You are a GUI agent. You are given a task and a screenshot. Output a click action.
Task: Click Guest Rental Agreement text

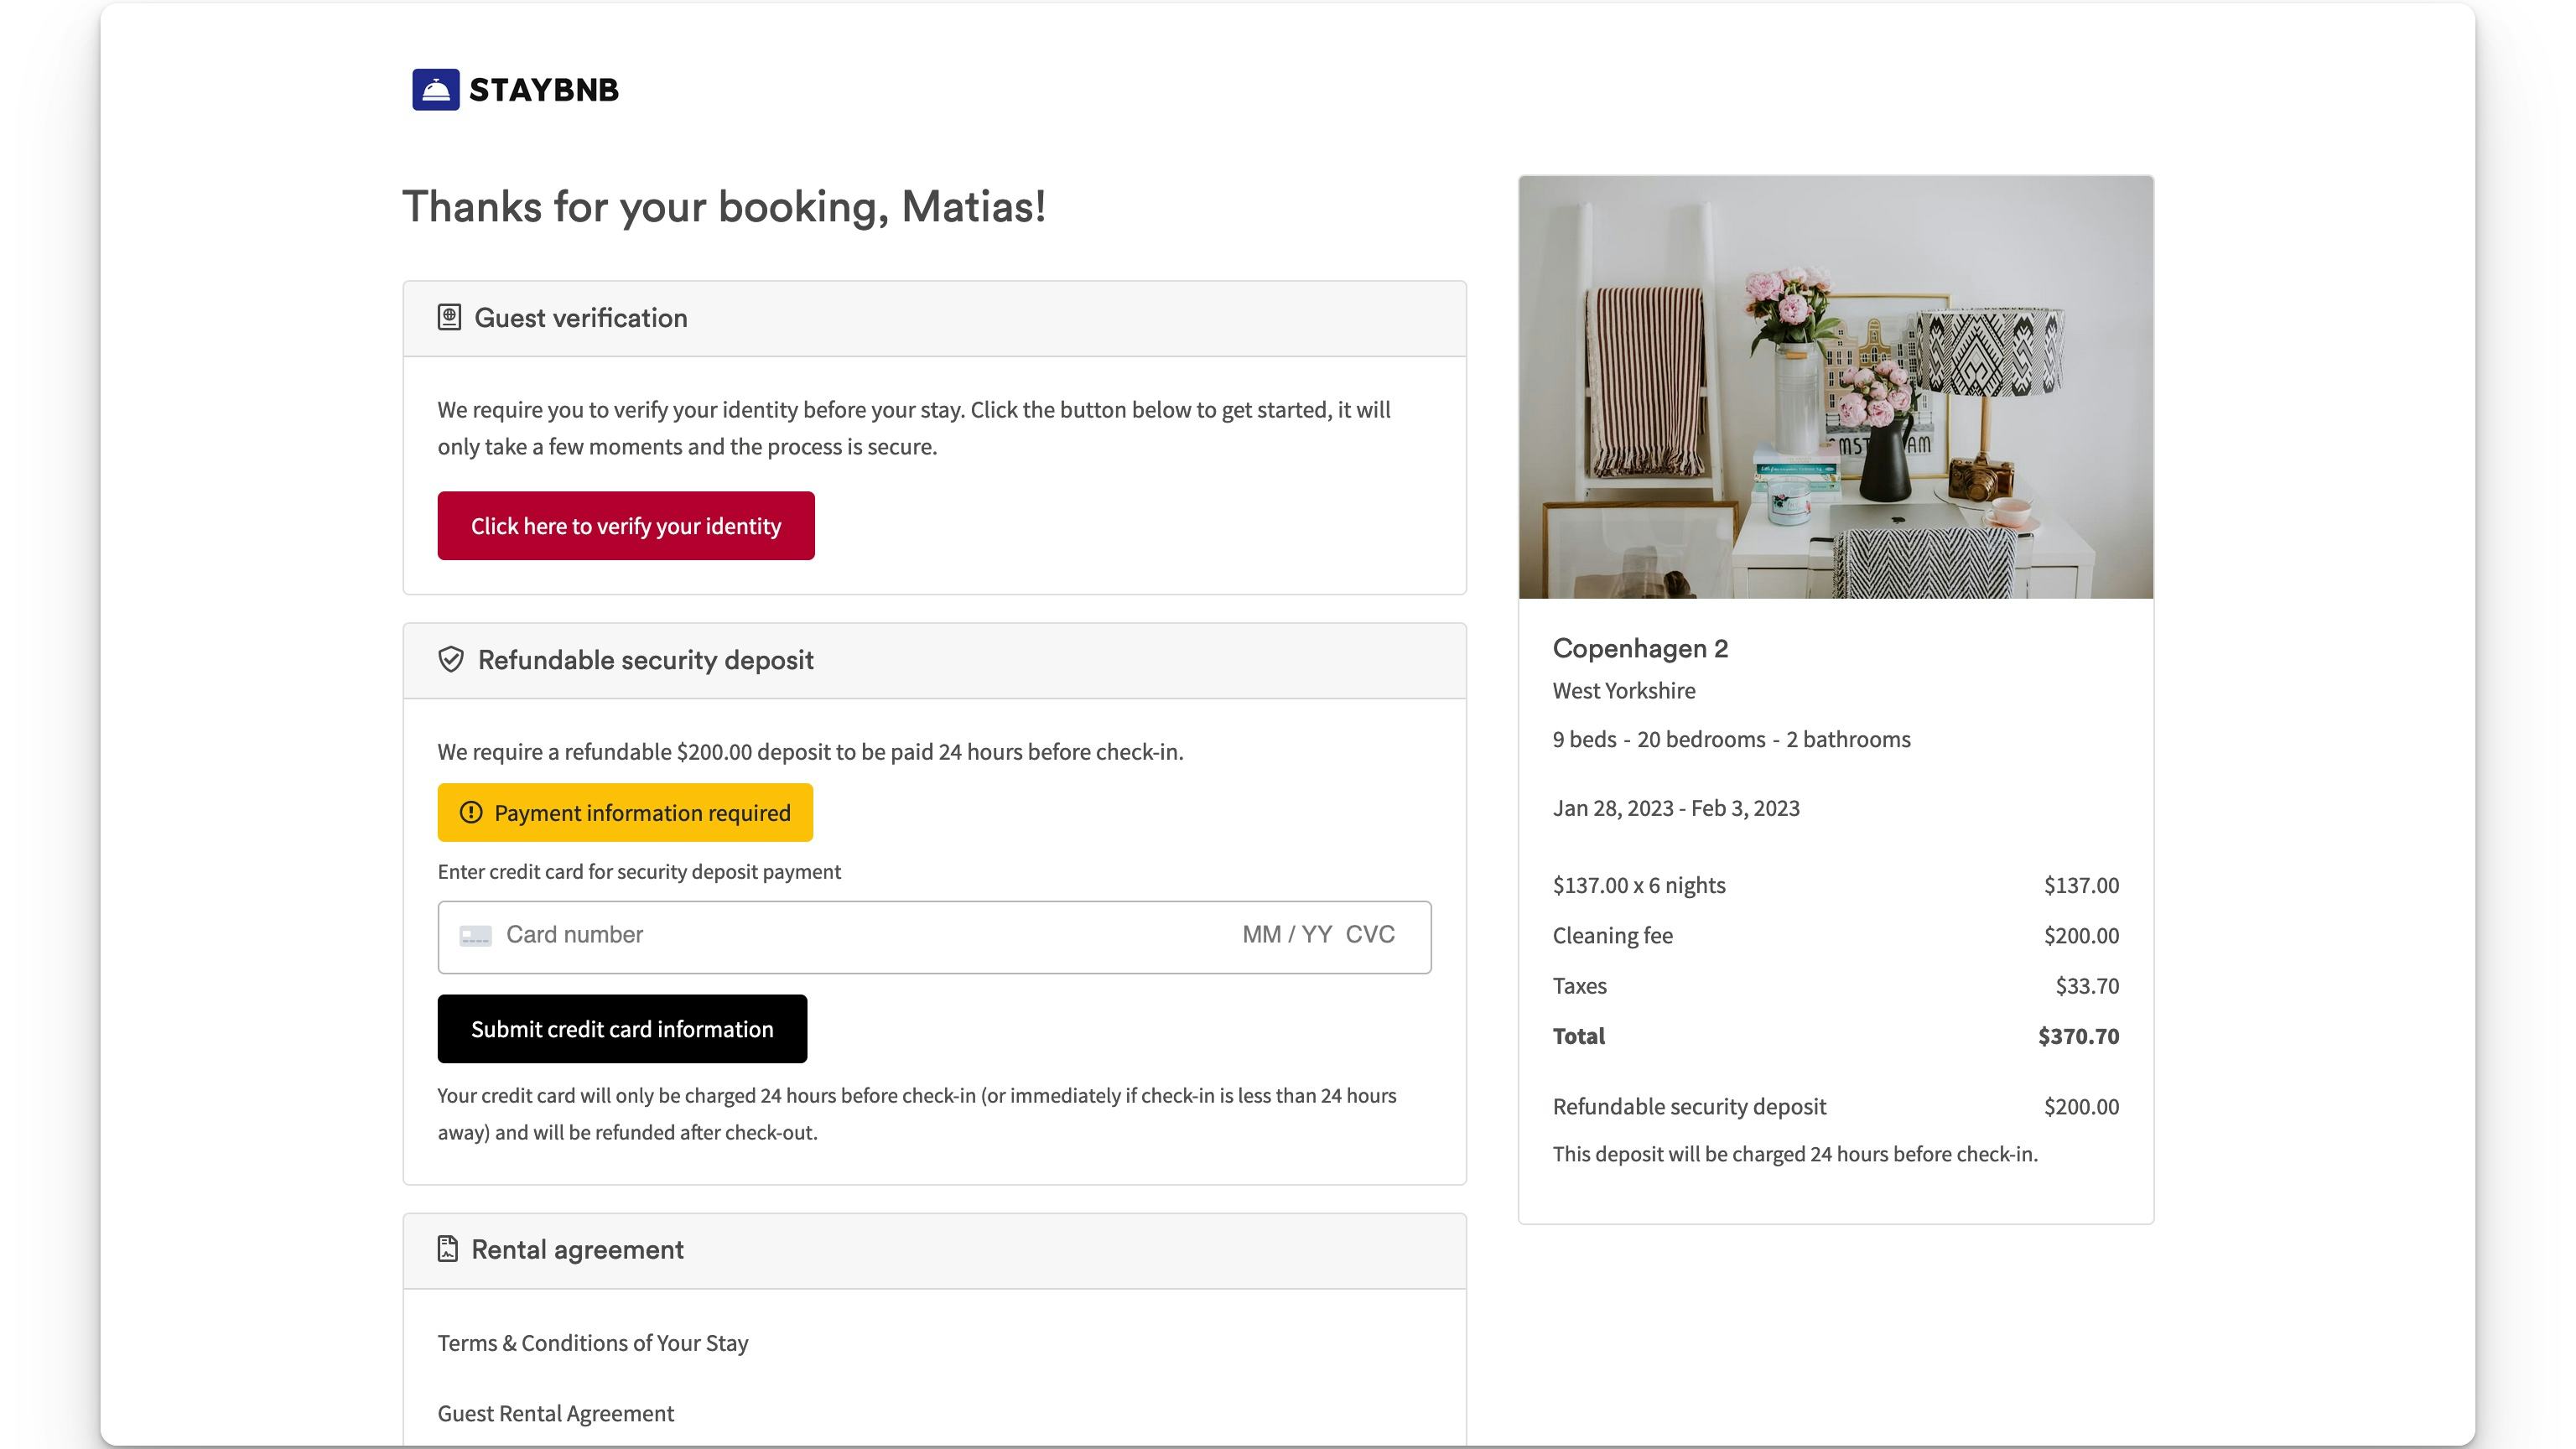(555, 1413)
